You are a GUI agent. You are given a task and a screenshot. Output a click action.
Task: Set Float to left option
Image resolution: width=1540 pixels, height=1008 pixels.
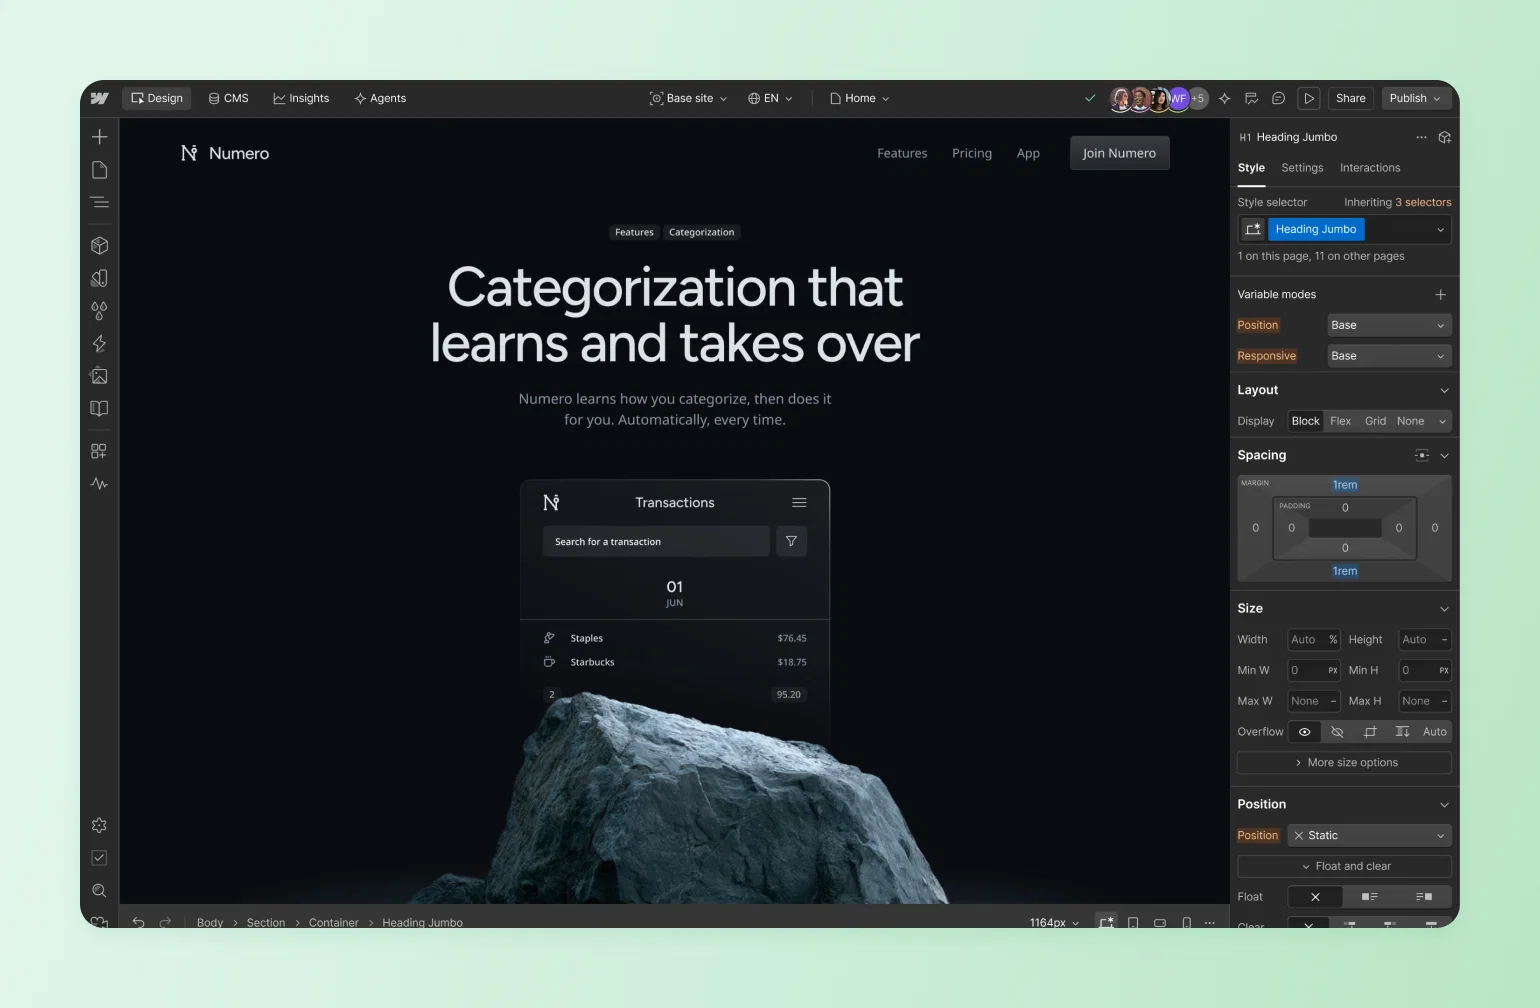click(1370, 897)
